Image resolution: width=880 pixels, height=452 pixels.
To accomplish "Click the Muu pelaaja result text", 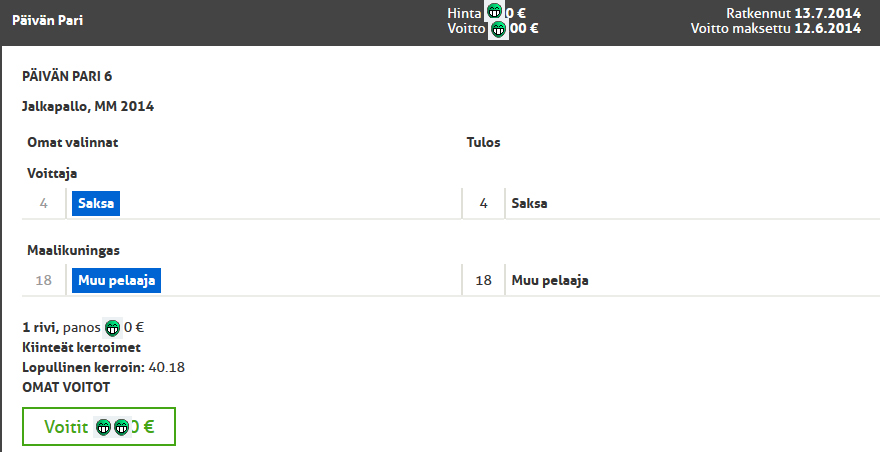I will pos(550,280).
